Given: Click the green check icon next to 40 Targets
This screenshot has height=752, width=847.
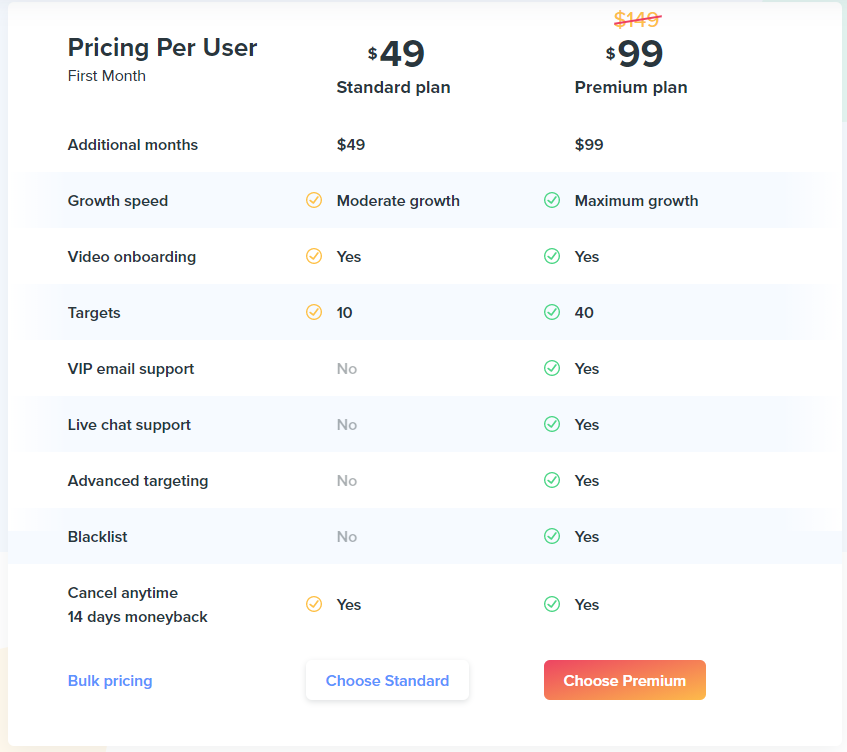Looking at the screenshot, I should (x=551, y=312).
